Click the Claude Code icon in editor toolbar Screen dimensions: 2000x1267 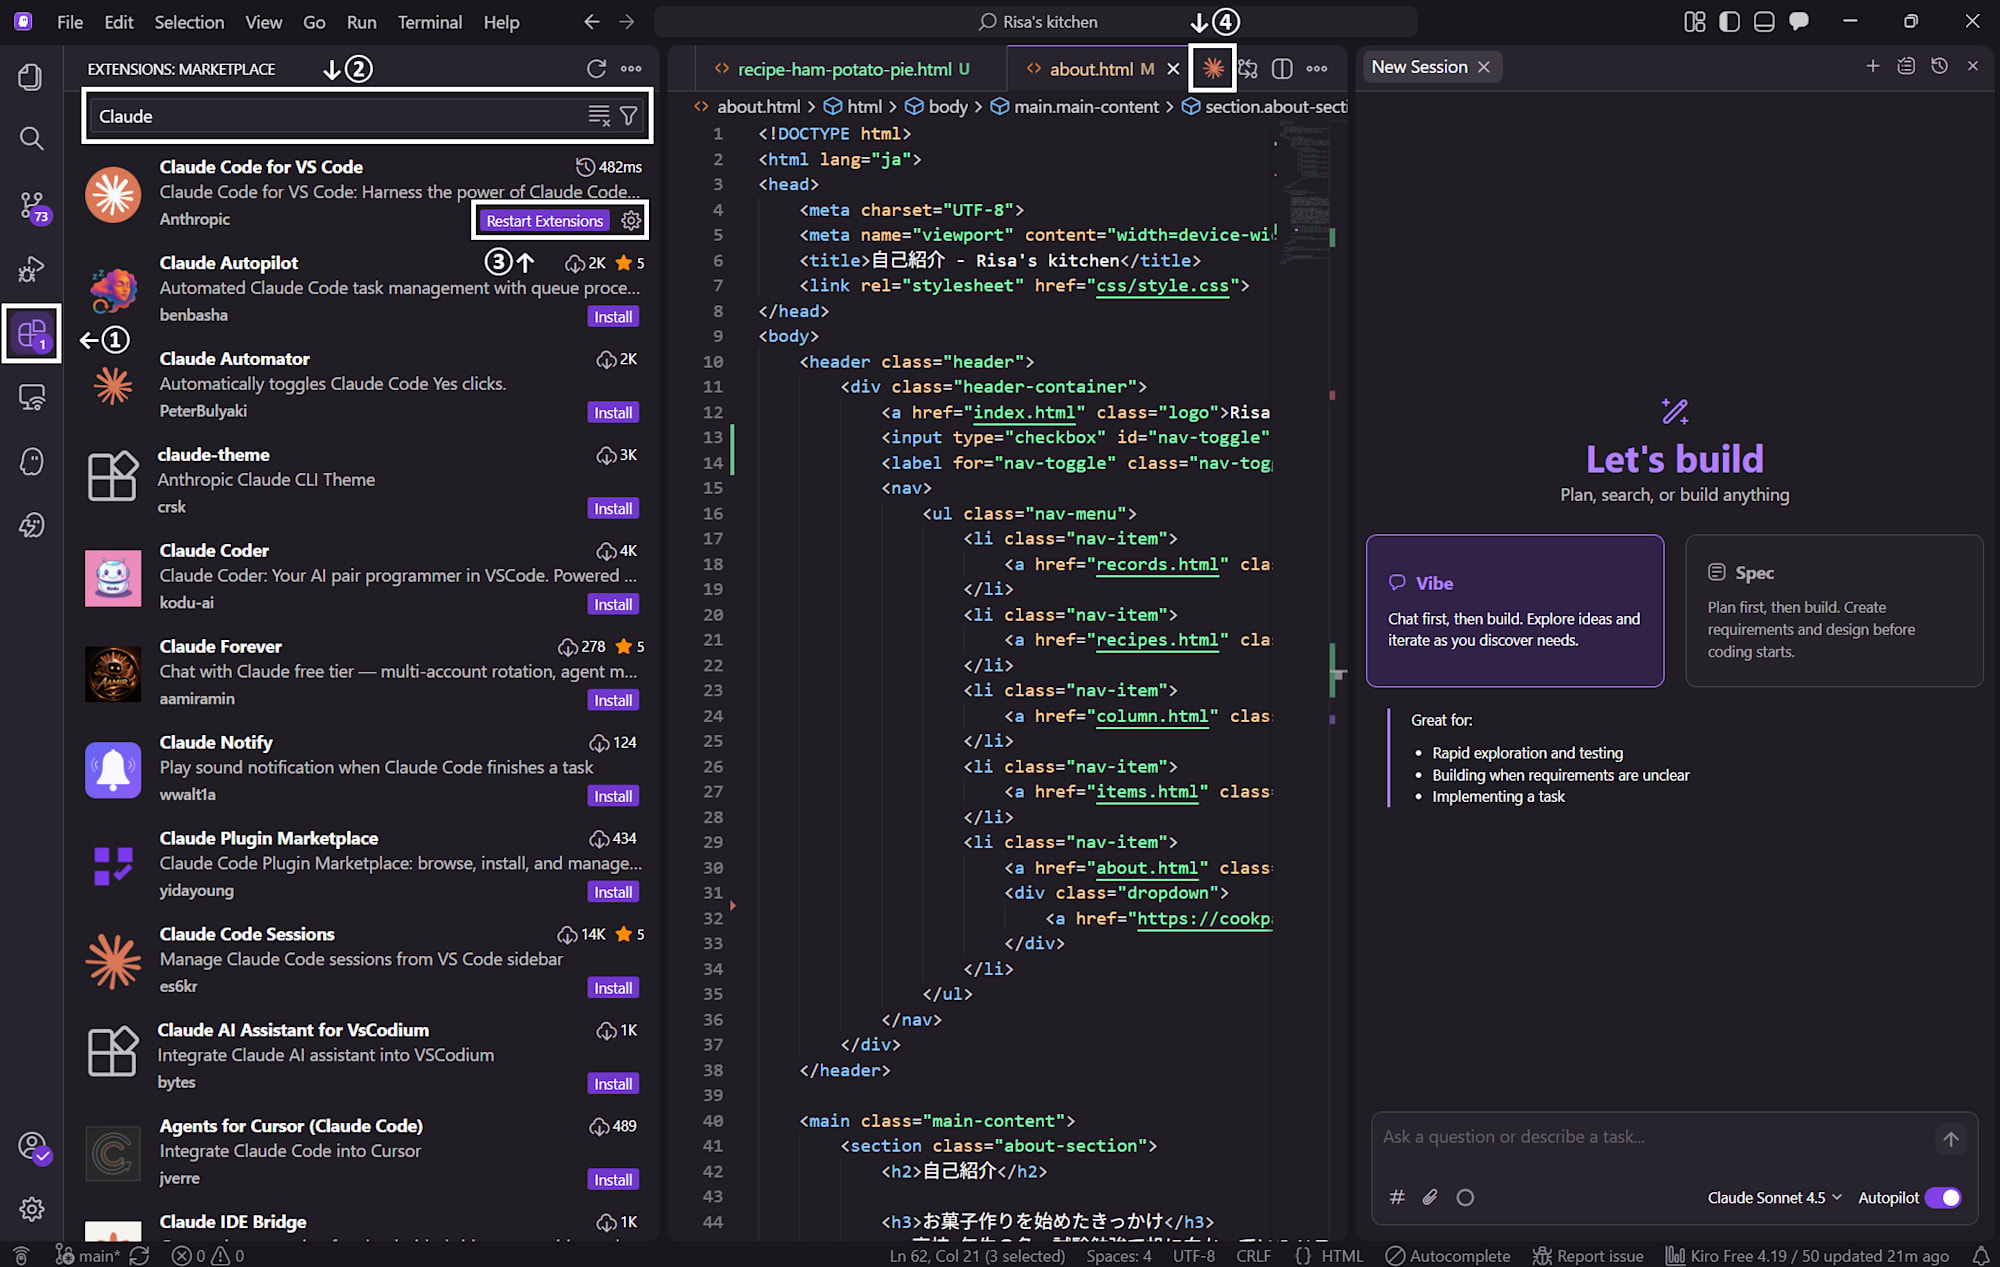[1212, 68]
